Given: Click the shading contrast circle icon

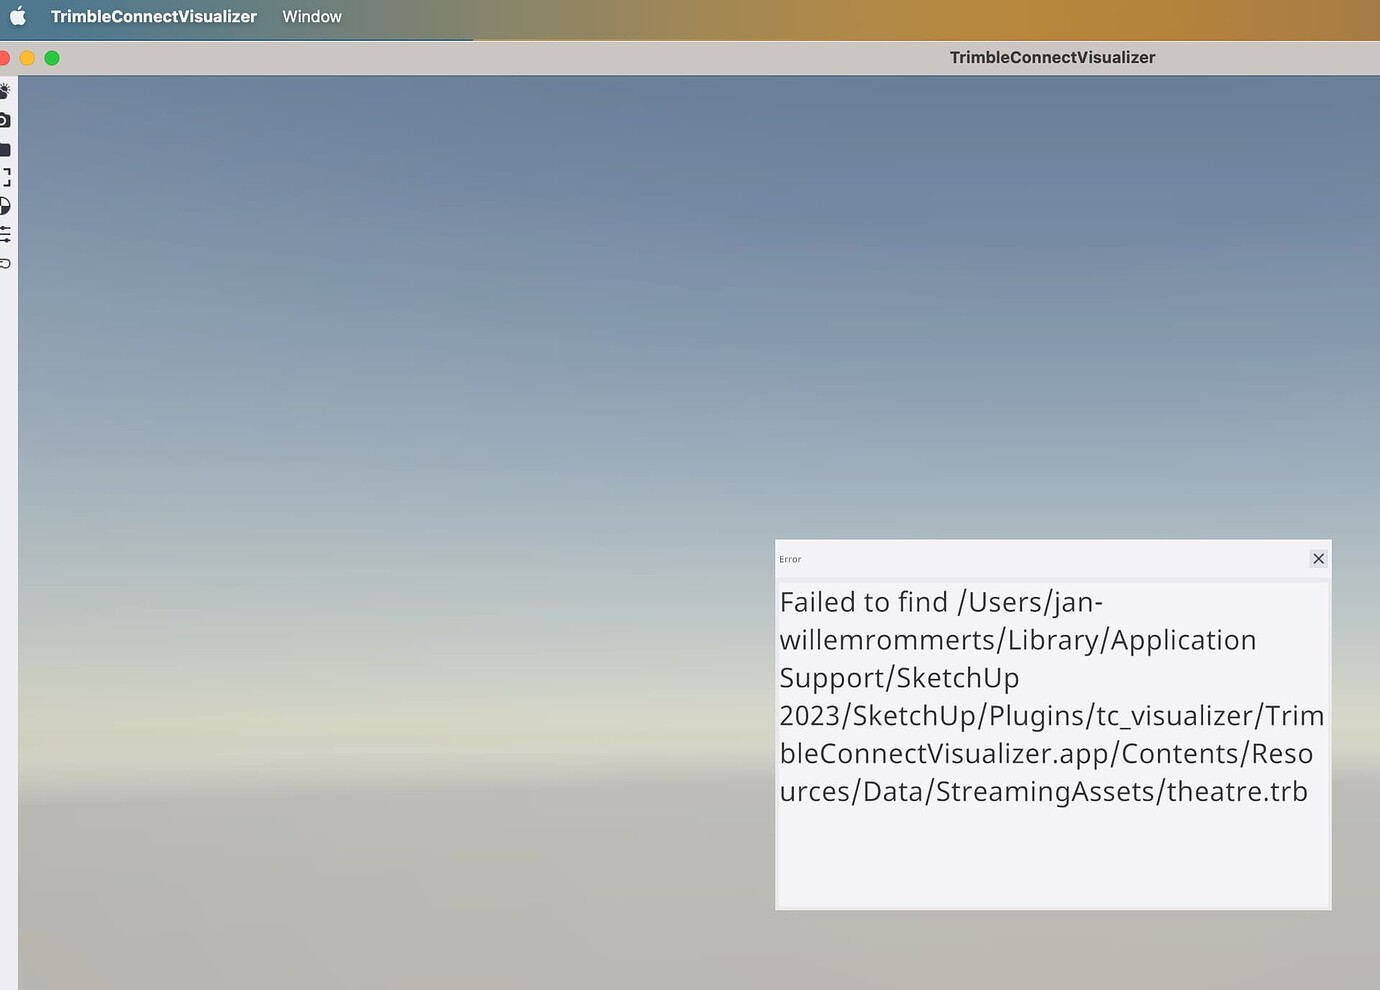Looking at the screenshot, I should coord(6,206).
